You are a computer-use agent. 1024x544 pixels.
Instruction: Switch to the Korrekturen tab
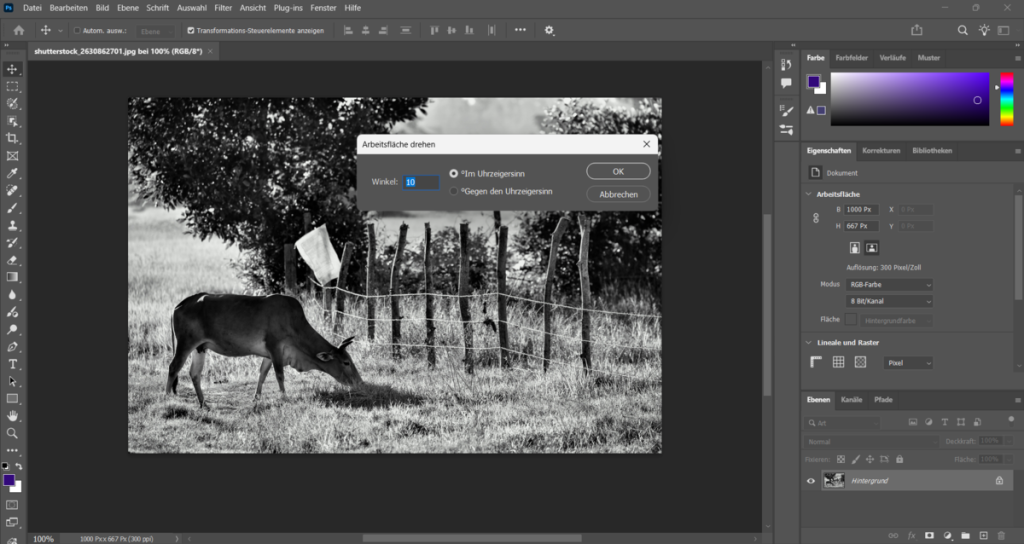[x=881, y=151]
